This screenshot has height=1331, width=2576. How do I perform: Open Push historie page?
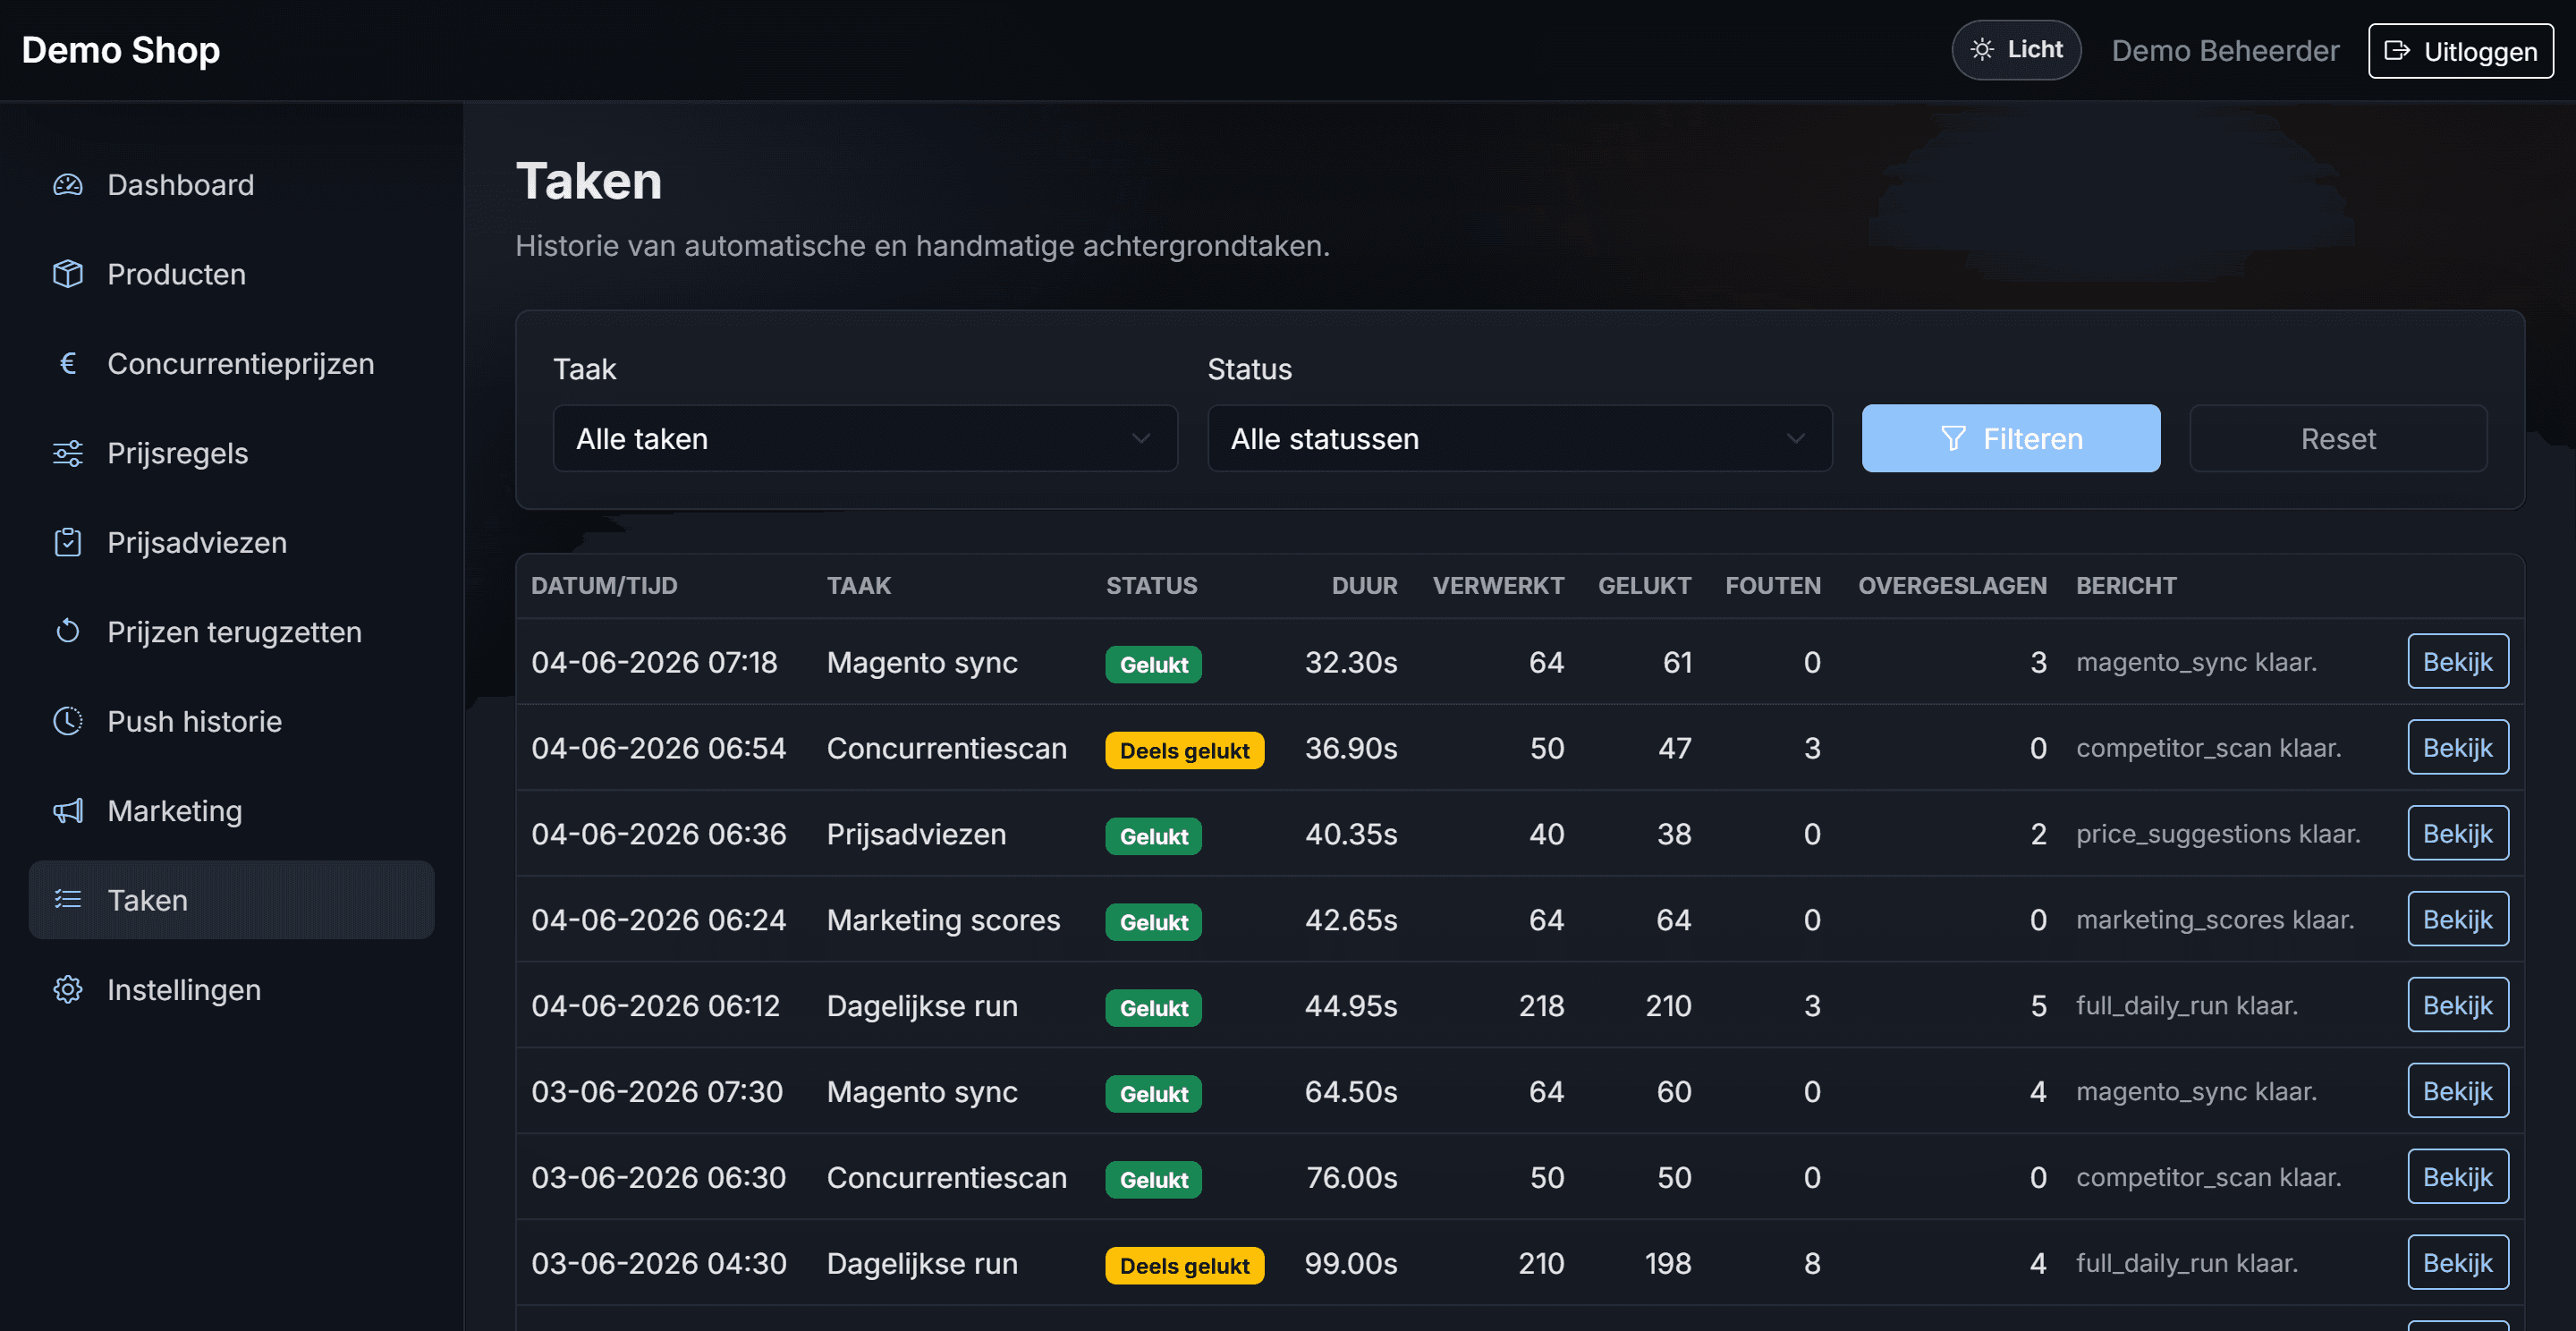pyautogui.click(x=232, y=721)
